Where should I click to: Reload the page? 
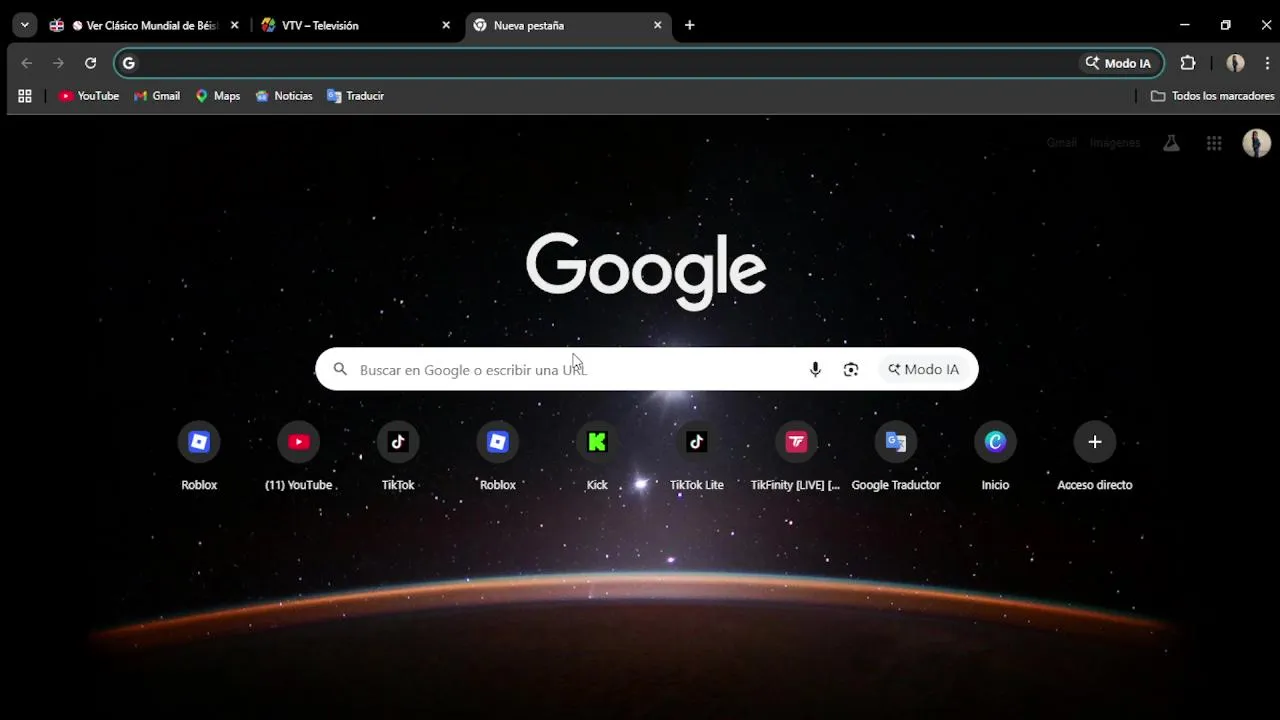click(x=90, y=63)
